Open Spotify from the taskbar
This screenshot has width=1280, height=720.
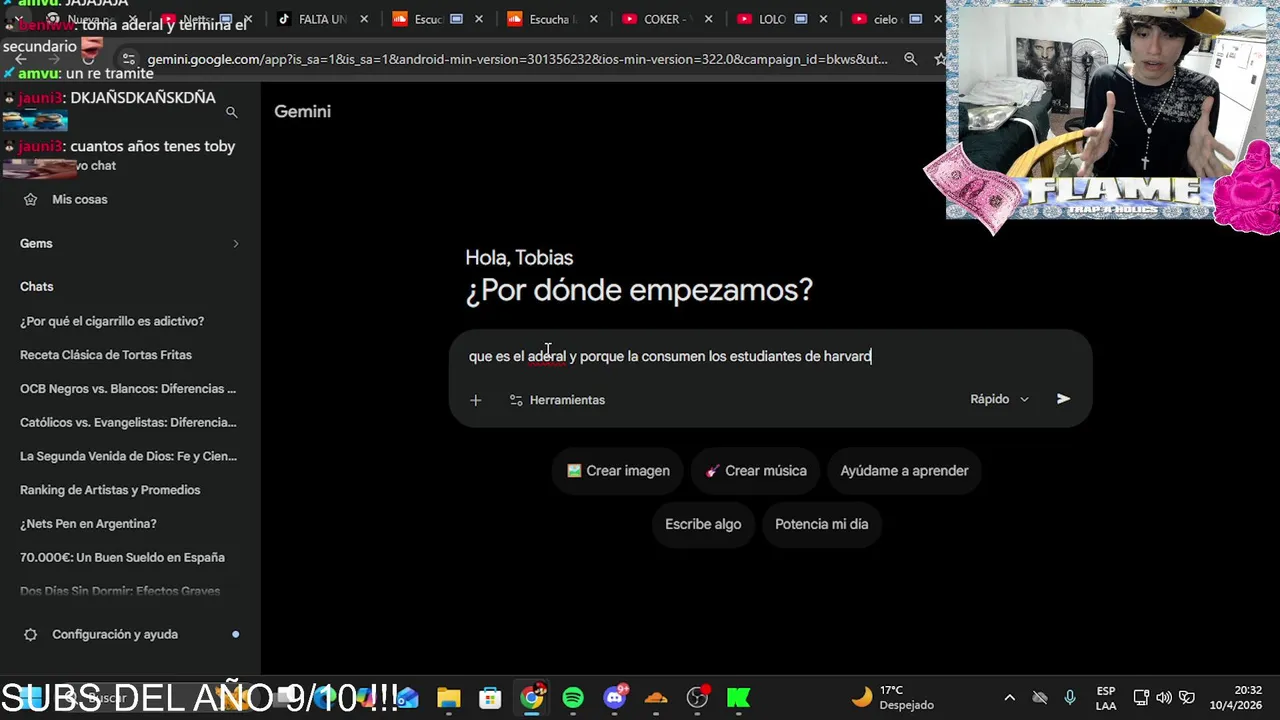point(573,698)
